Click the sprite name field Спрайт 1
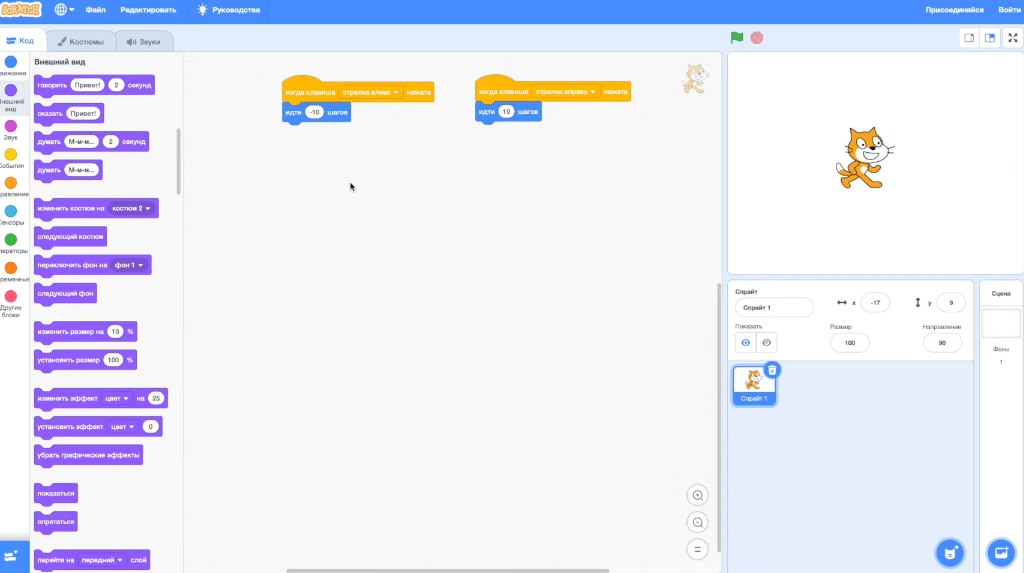 pos(775,307)
